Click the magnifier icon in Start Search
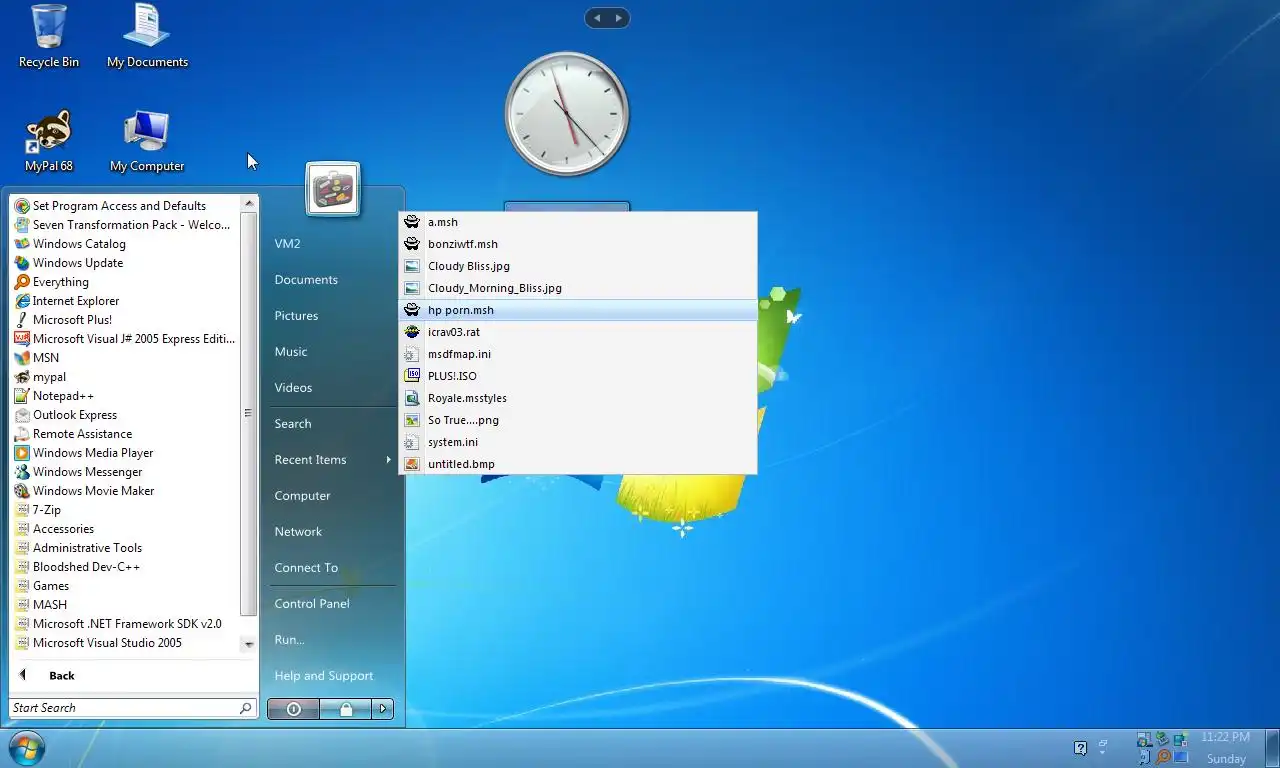1280x768 pixels. click(246, 708)
